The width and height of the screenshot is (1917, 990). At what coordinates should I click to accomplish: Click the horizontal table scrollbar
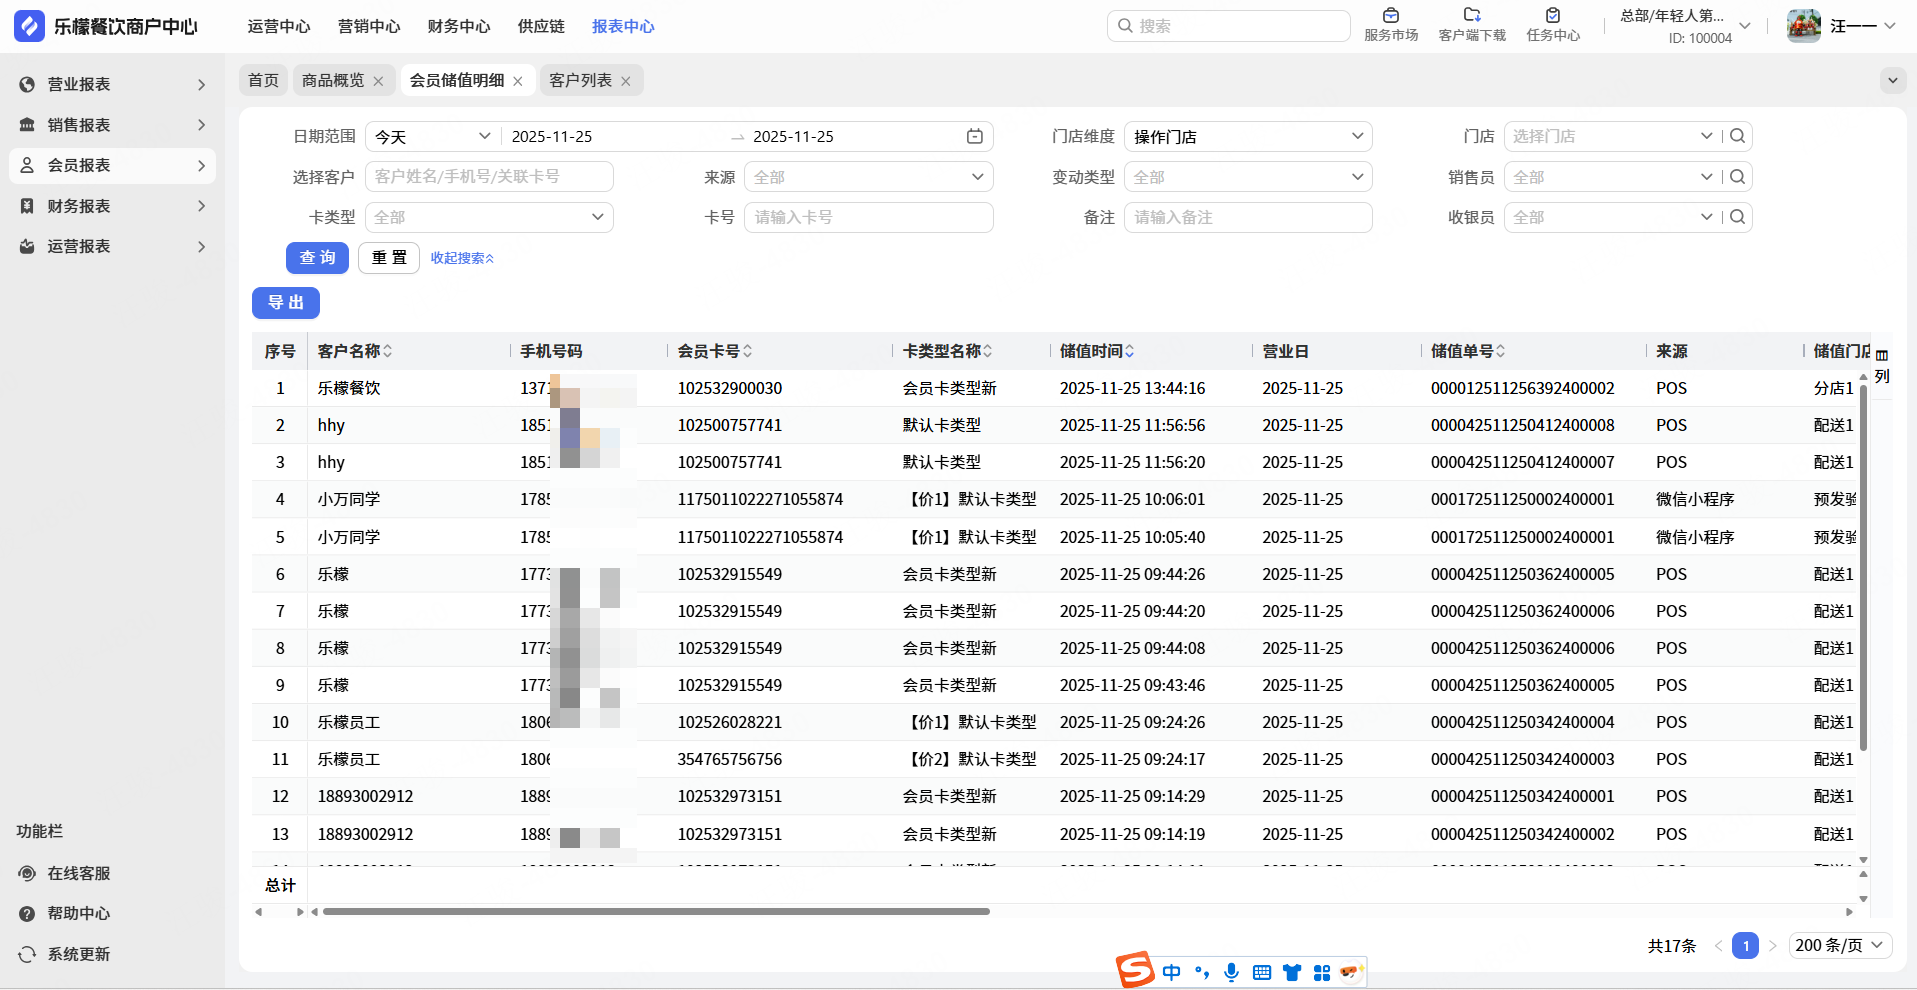point(656,911)
